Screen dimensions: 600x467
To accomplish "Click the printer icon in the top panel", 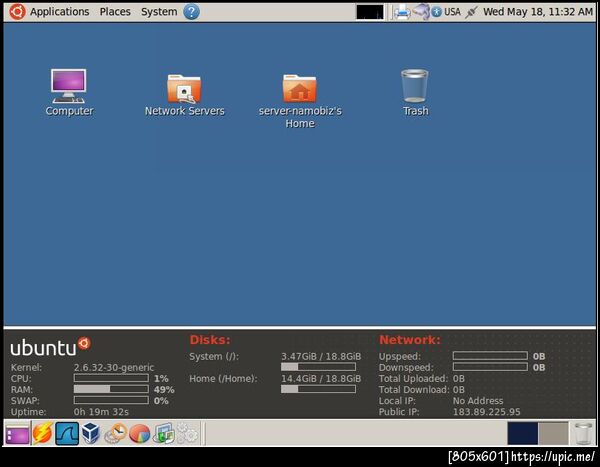I will point(402,12).
